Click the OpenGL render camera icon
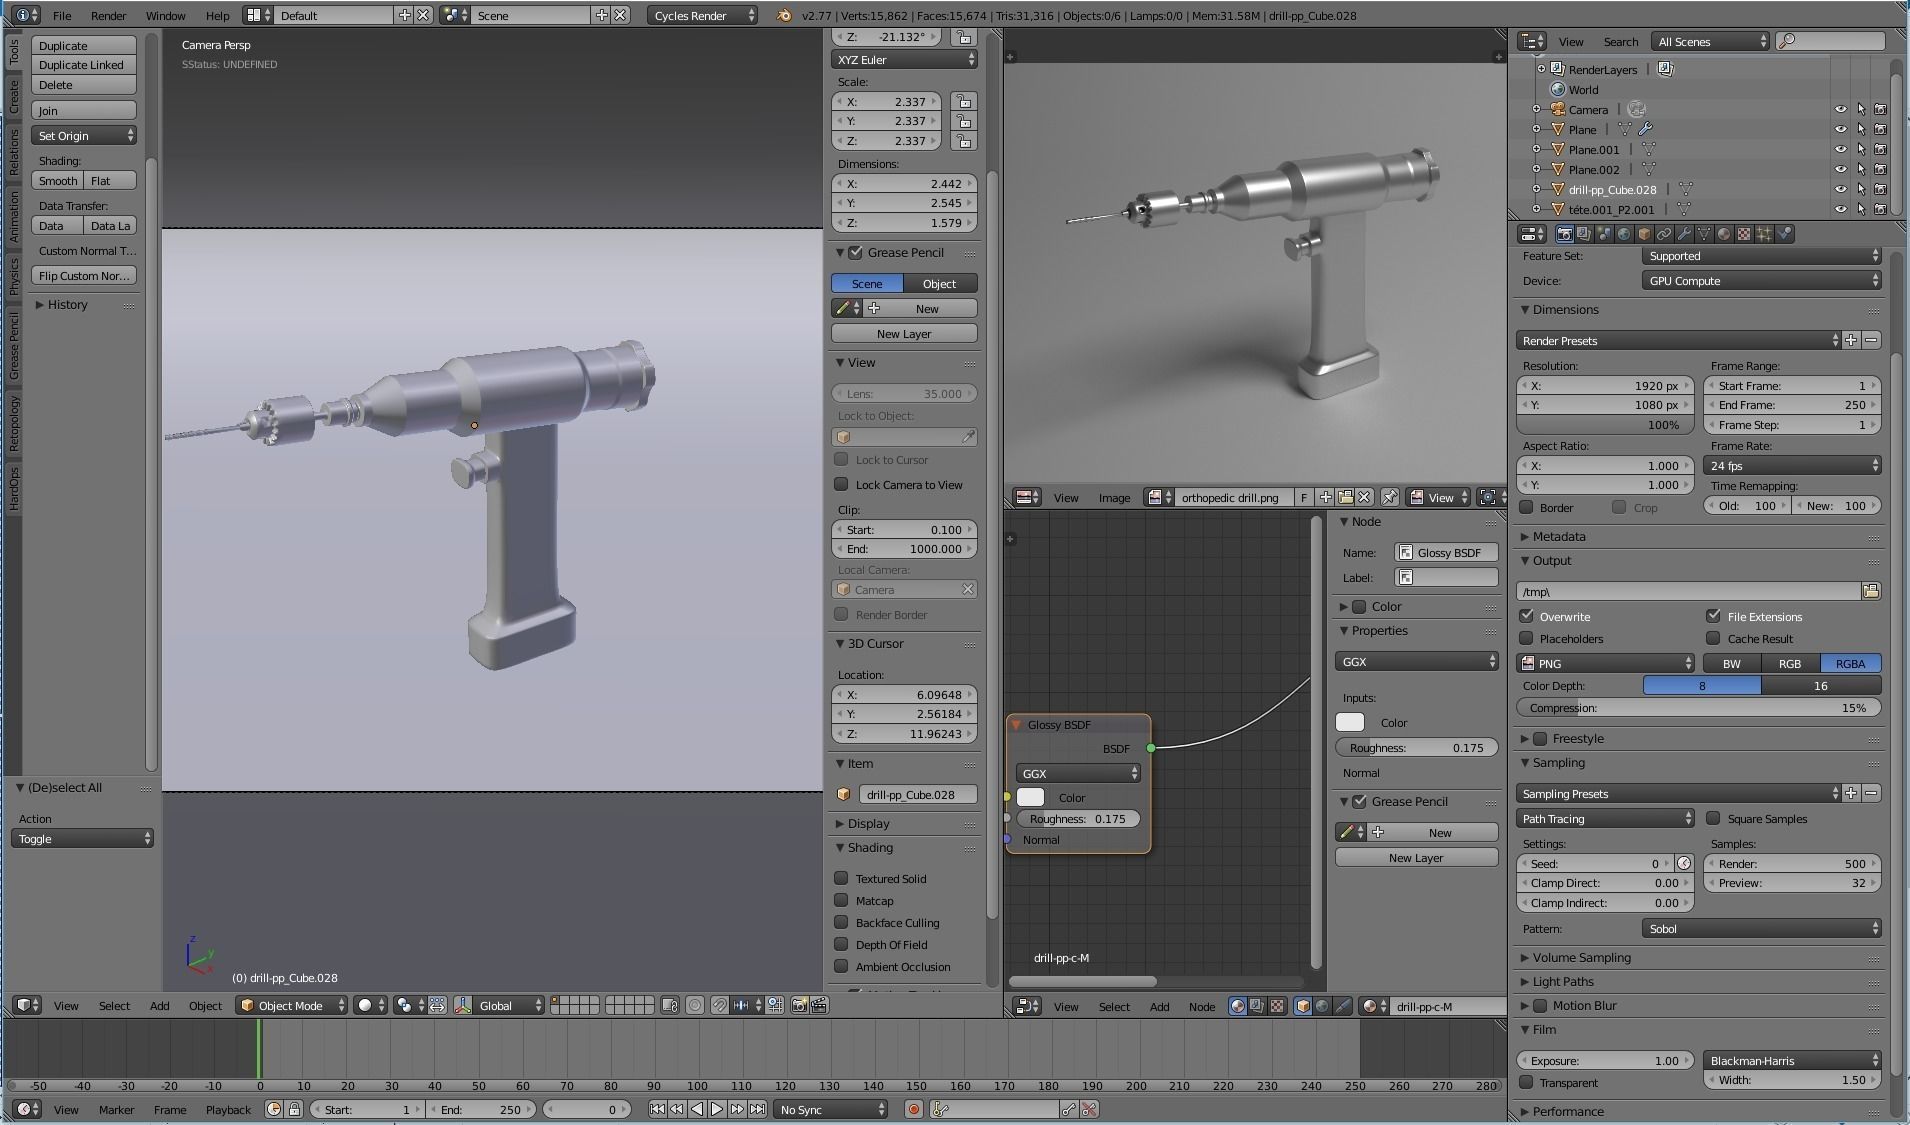Viewport: 1910px width, 1125px height. click(799, 1005)
